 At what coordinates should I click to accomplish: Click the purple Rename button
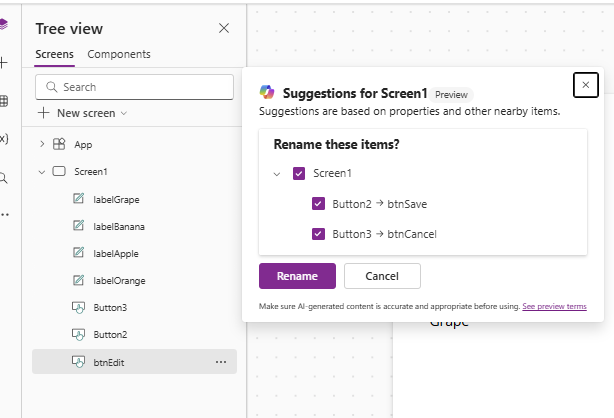coord(297,276)
